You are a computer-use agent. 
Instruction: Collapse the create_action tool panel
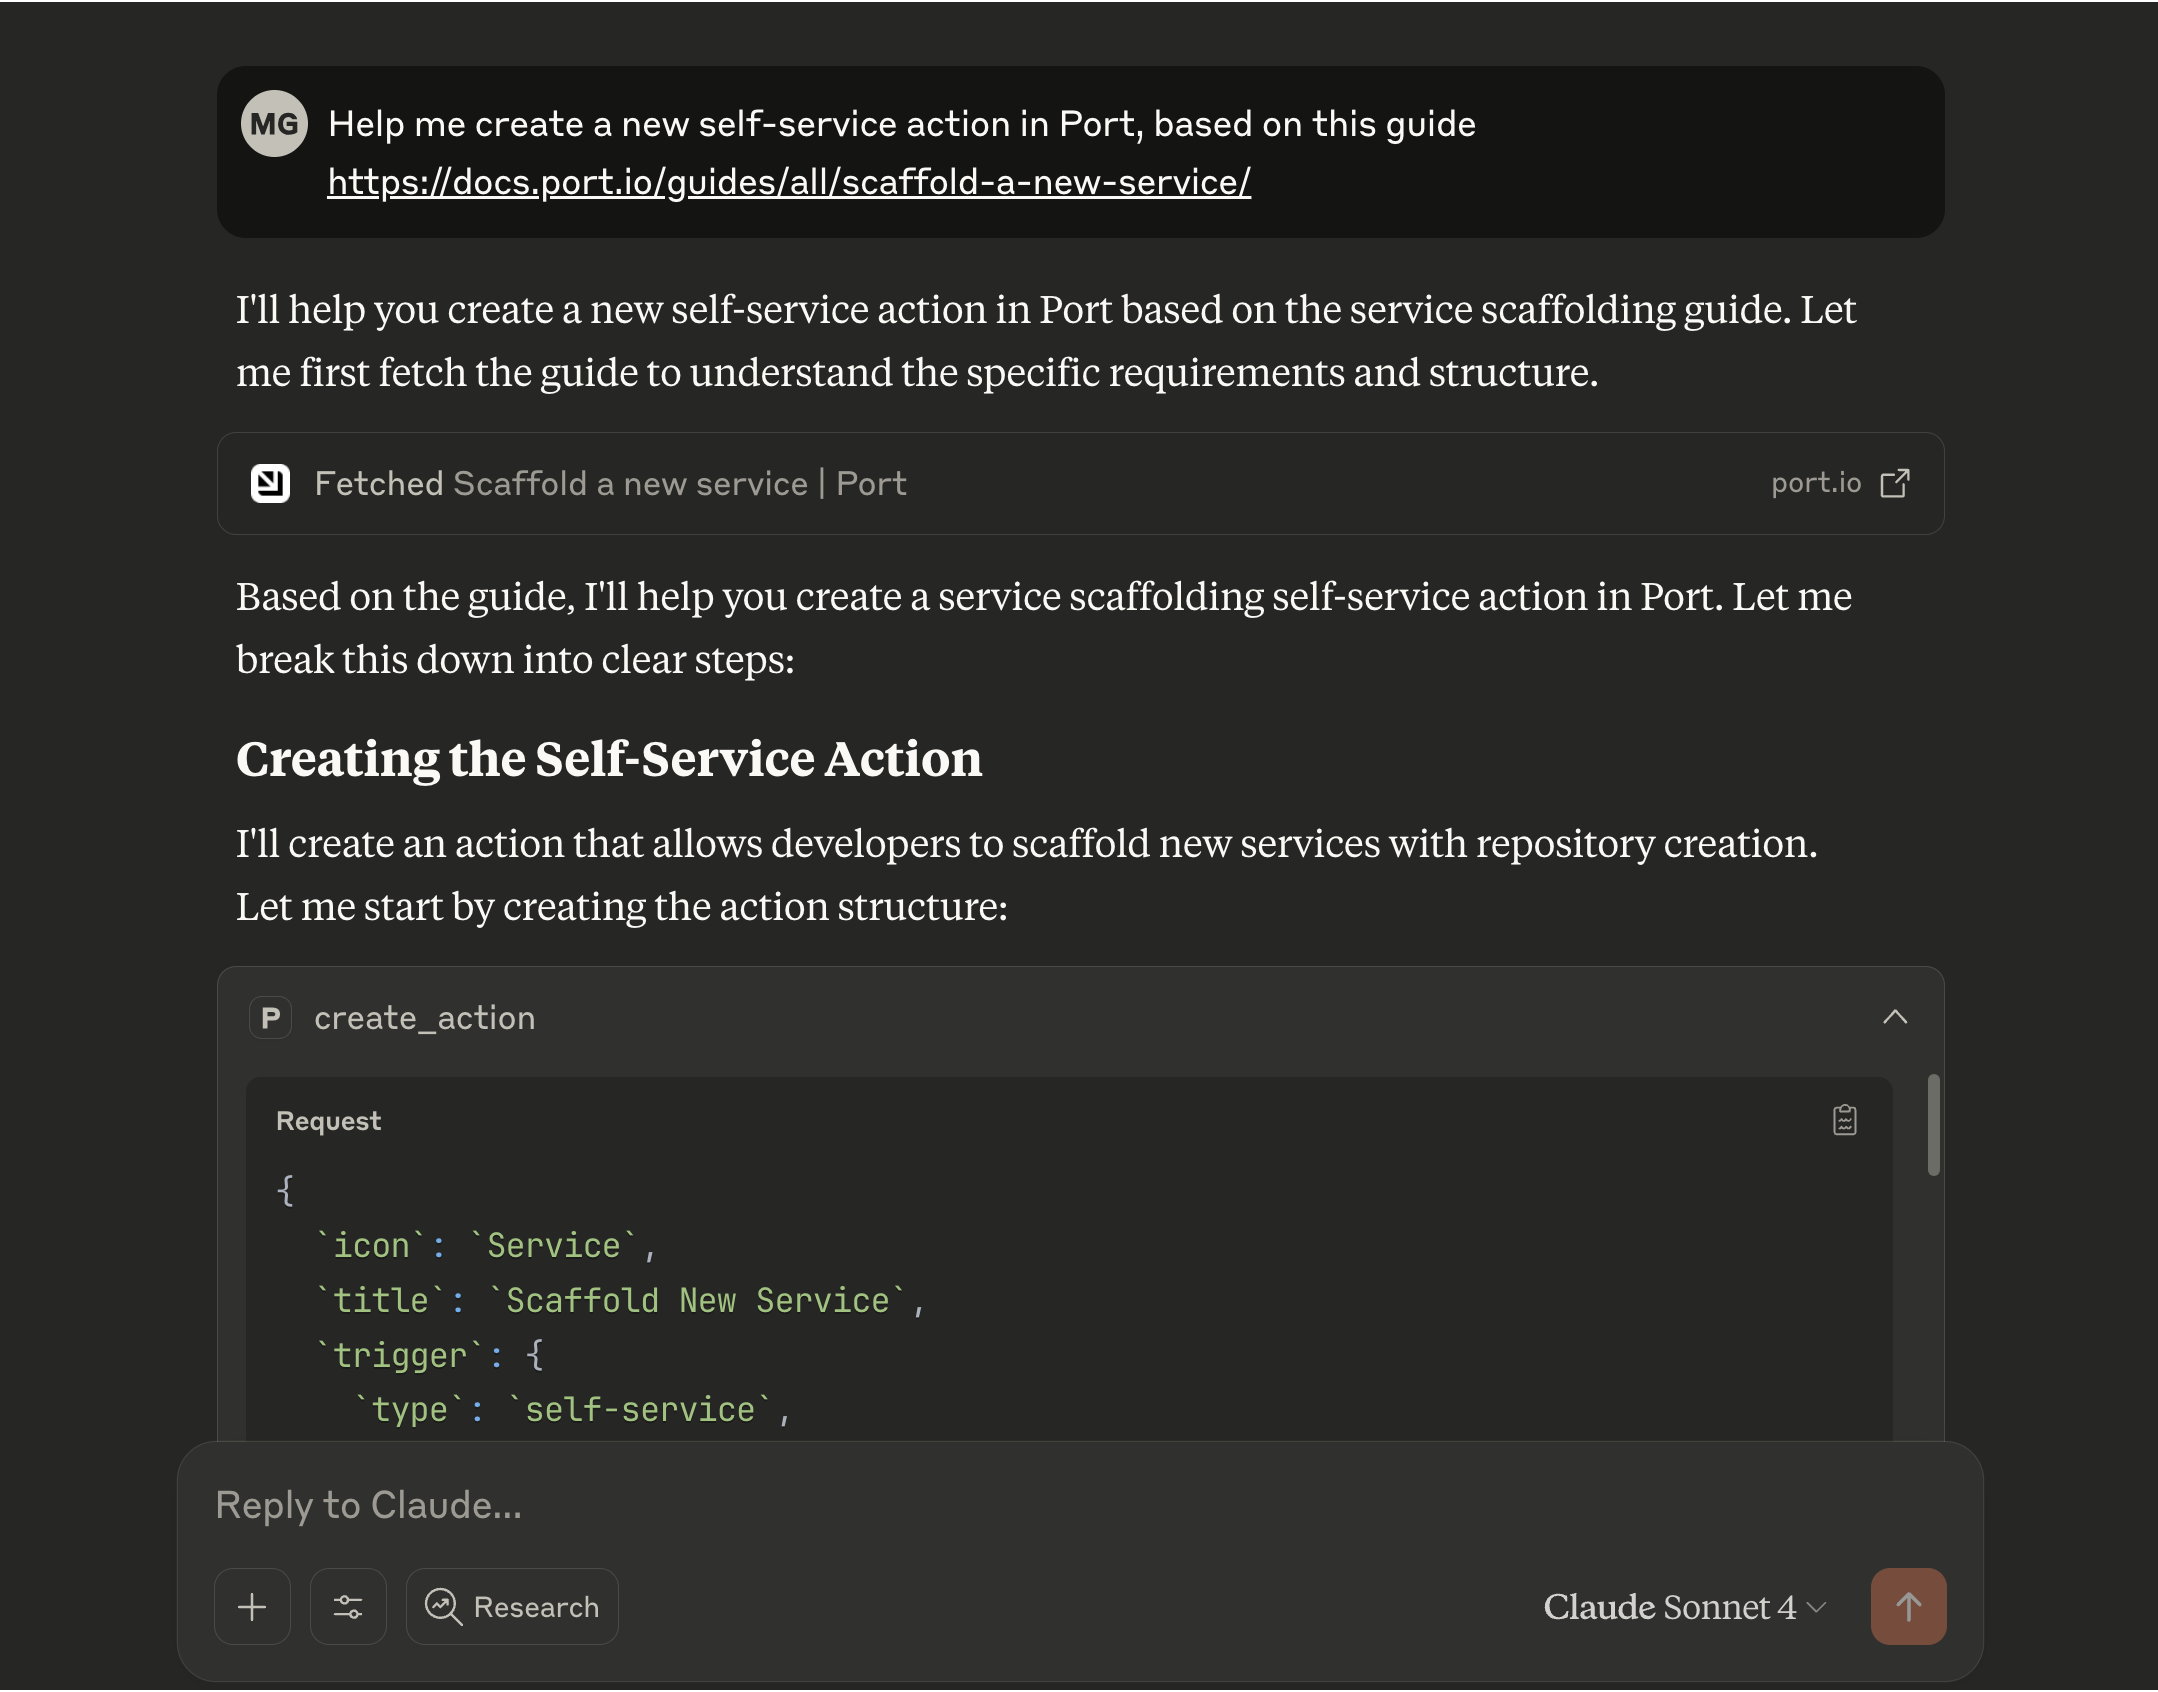coord(1894,1018)
